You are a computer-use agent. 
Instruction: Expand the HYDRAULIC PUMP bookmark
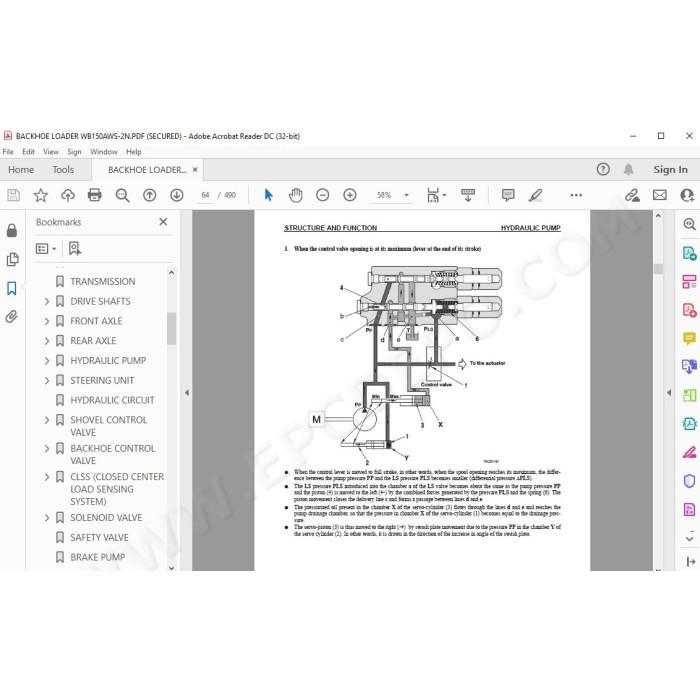point(47,360)
